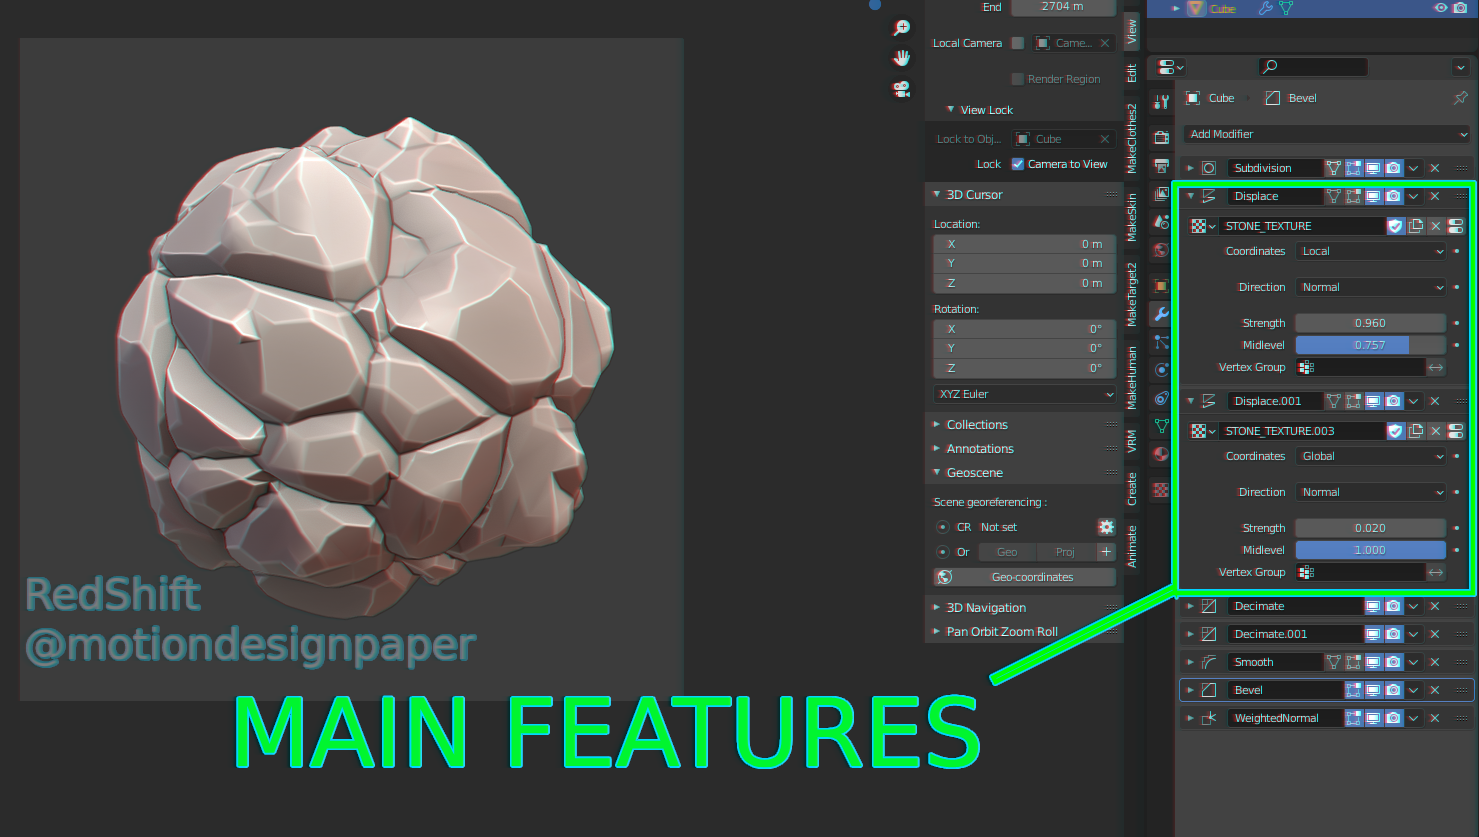Switch to the View sidebar tab
The image size is (1479, 837).
coord(1131,30)
